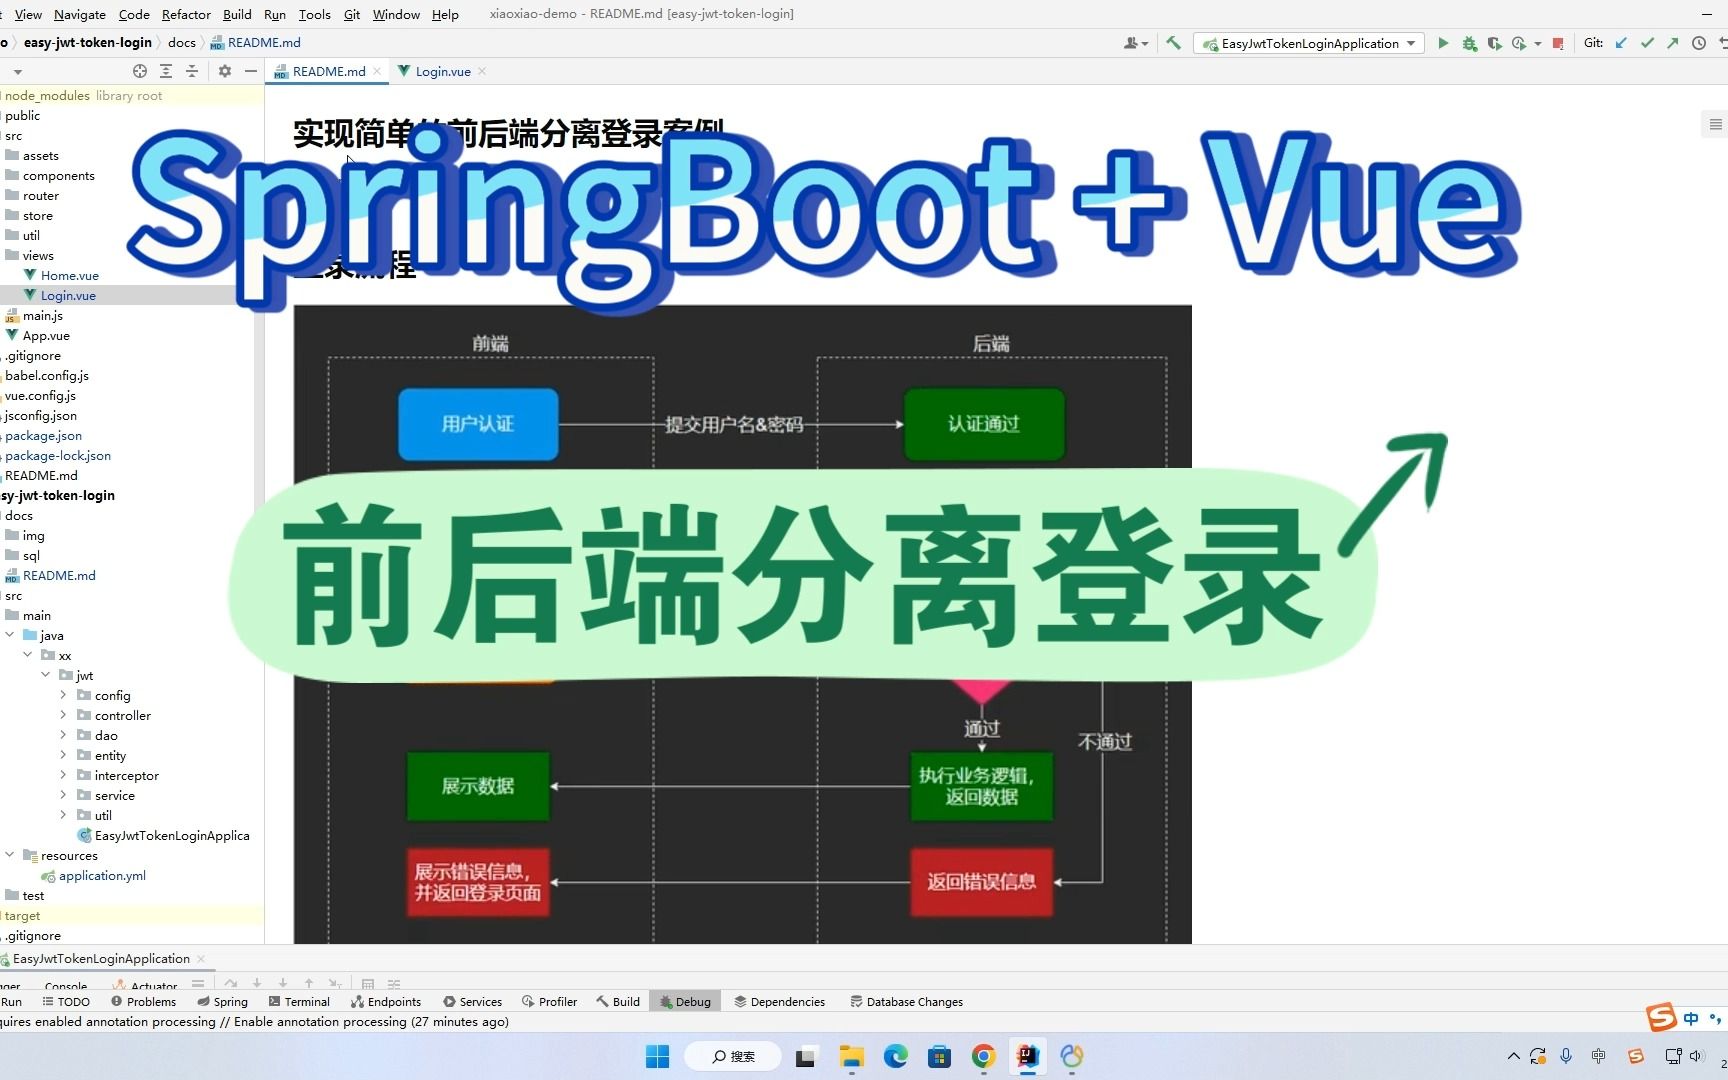Screen dimensions: 1728x1080
Task: Expand the config package
Action: tap(64, 695)
